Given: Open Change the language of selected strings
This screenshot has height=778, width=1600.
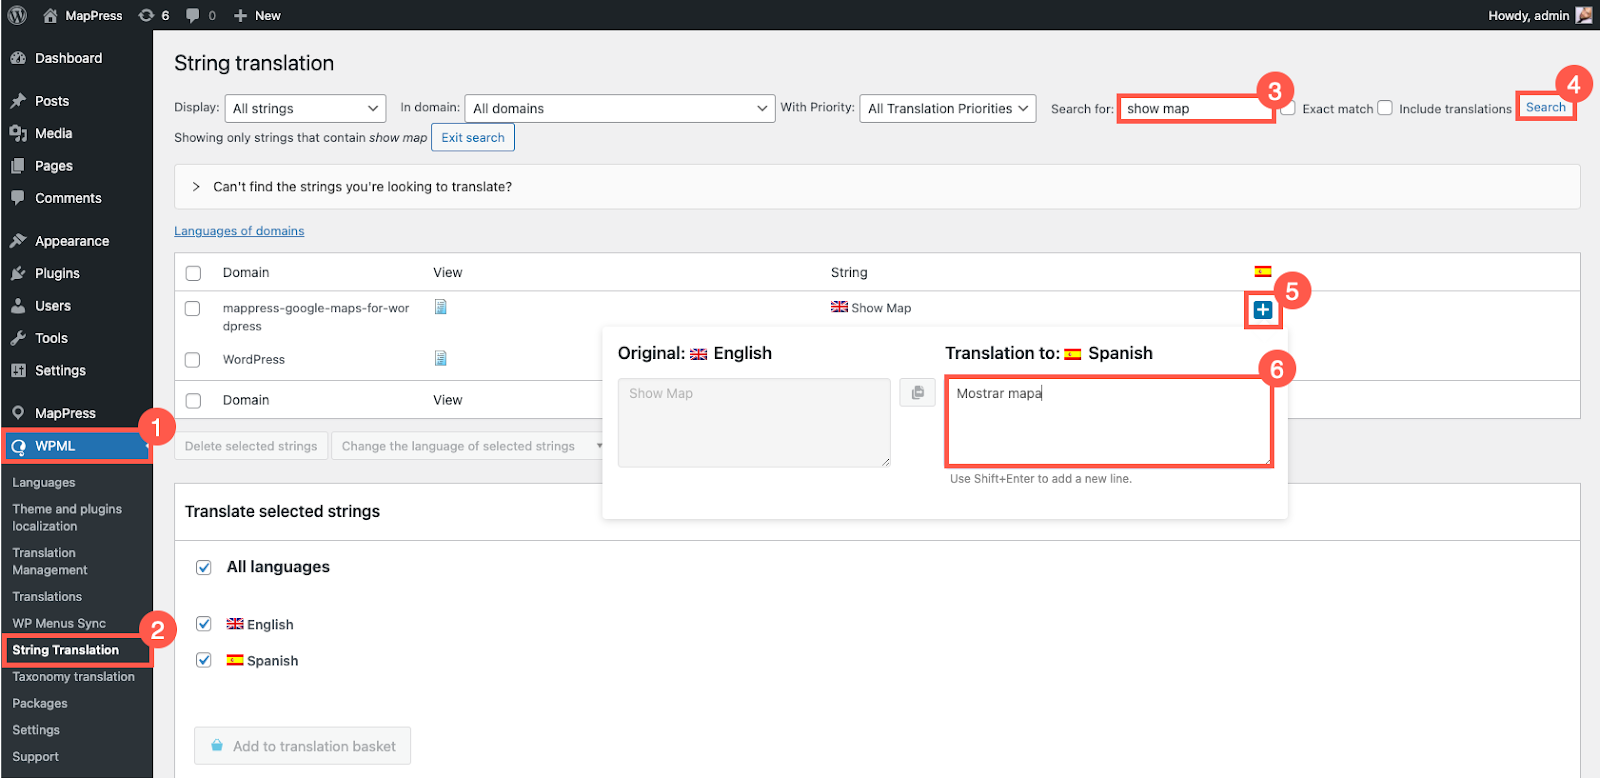Looking at the screenshot, I should [468, 446].
